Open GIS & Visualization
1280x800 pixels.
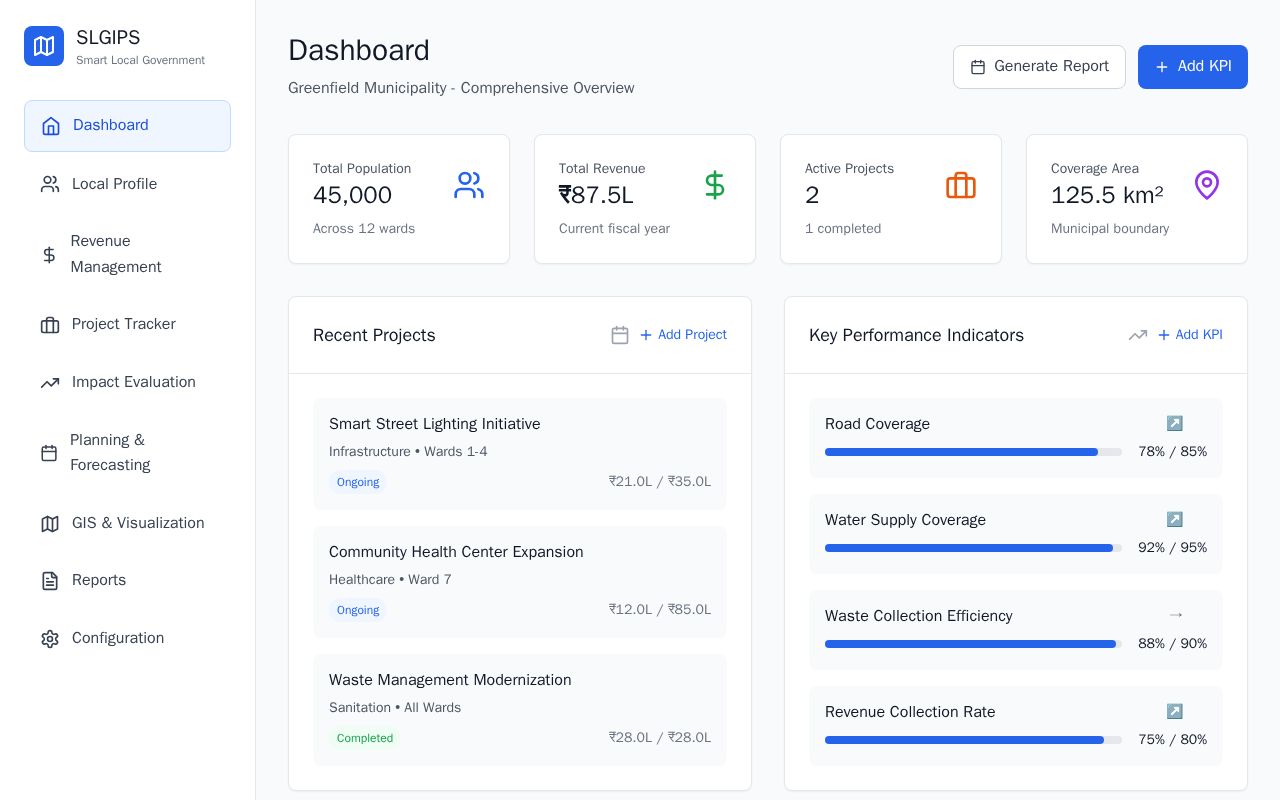[x=127, y=523]
